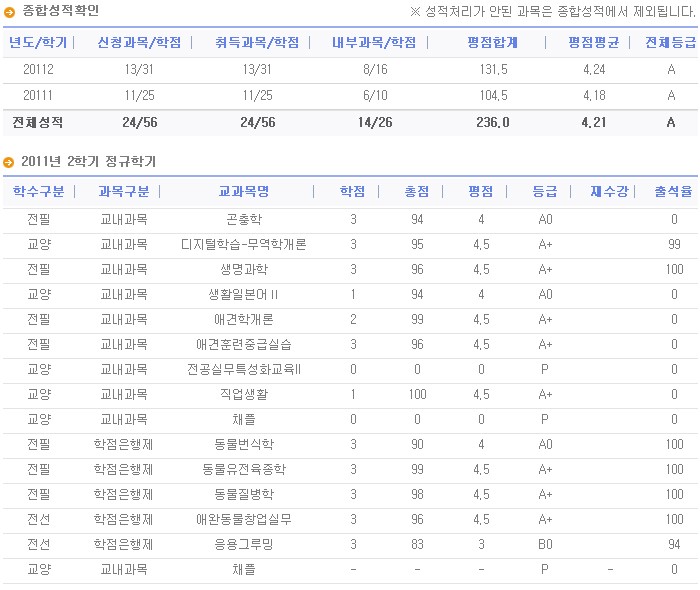Viewport: 700px width, 590px height.
Task: Click the orange icon beside 2011년 2학기 정규학기
Action: [9, 162]
